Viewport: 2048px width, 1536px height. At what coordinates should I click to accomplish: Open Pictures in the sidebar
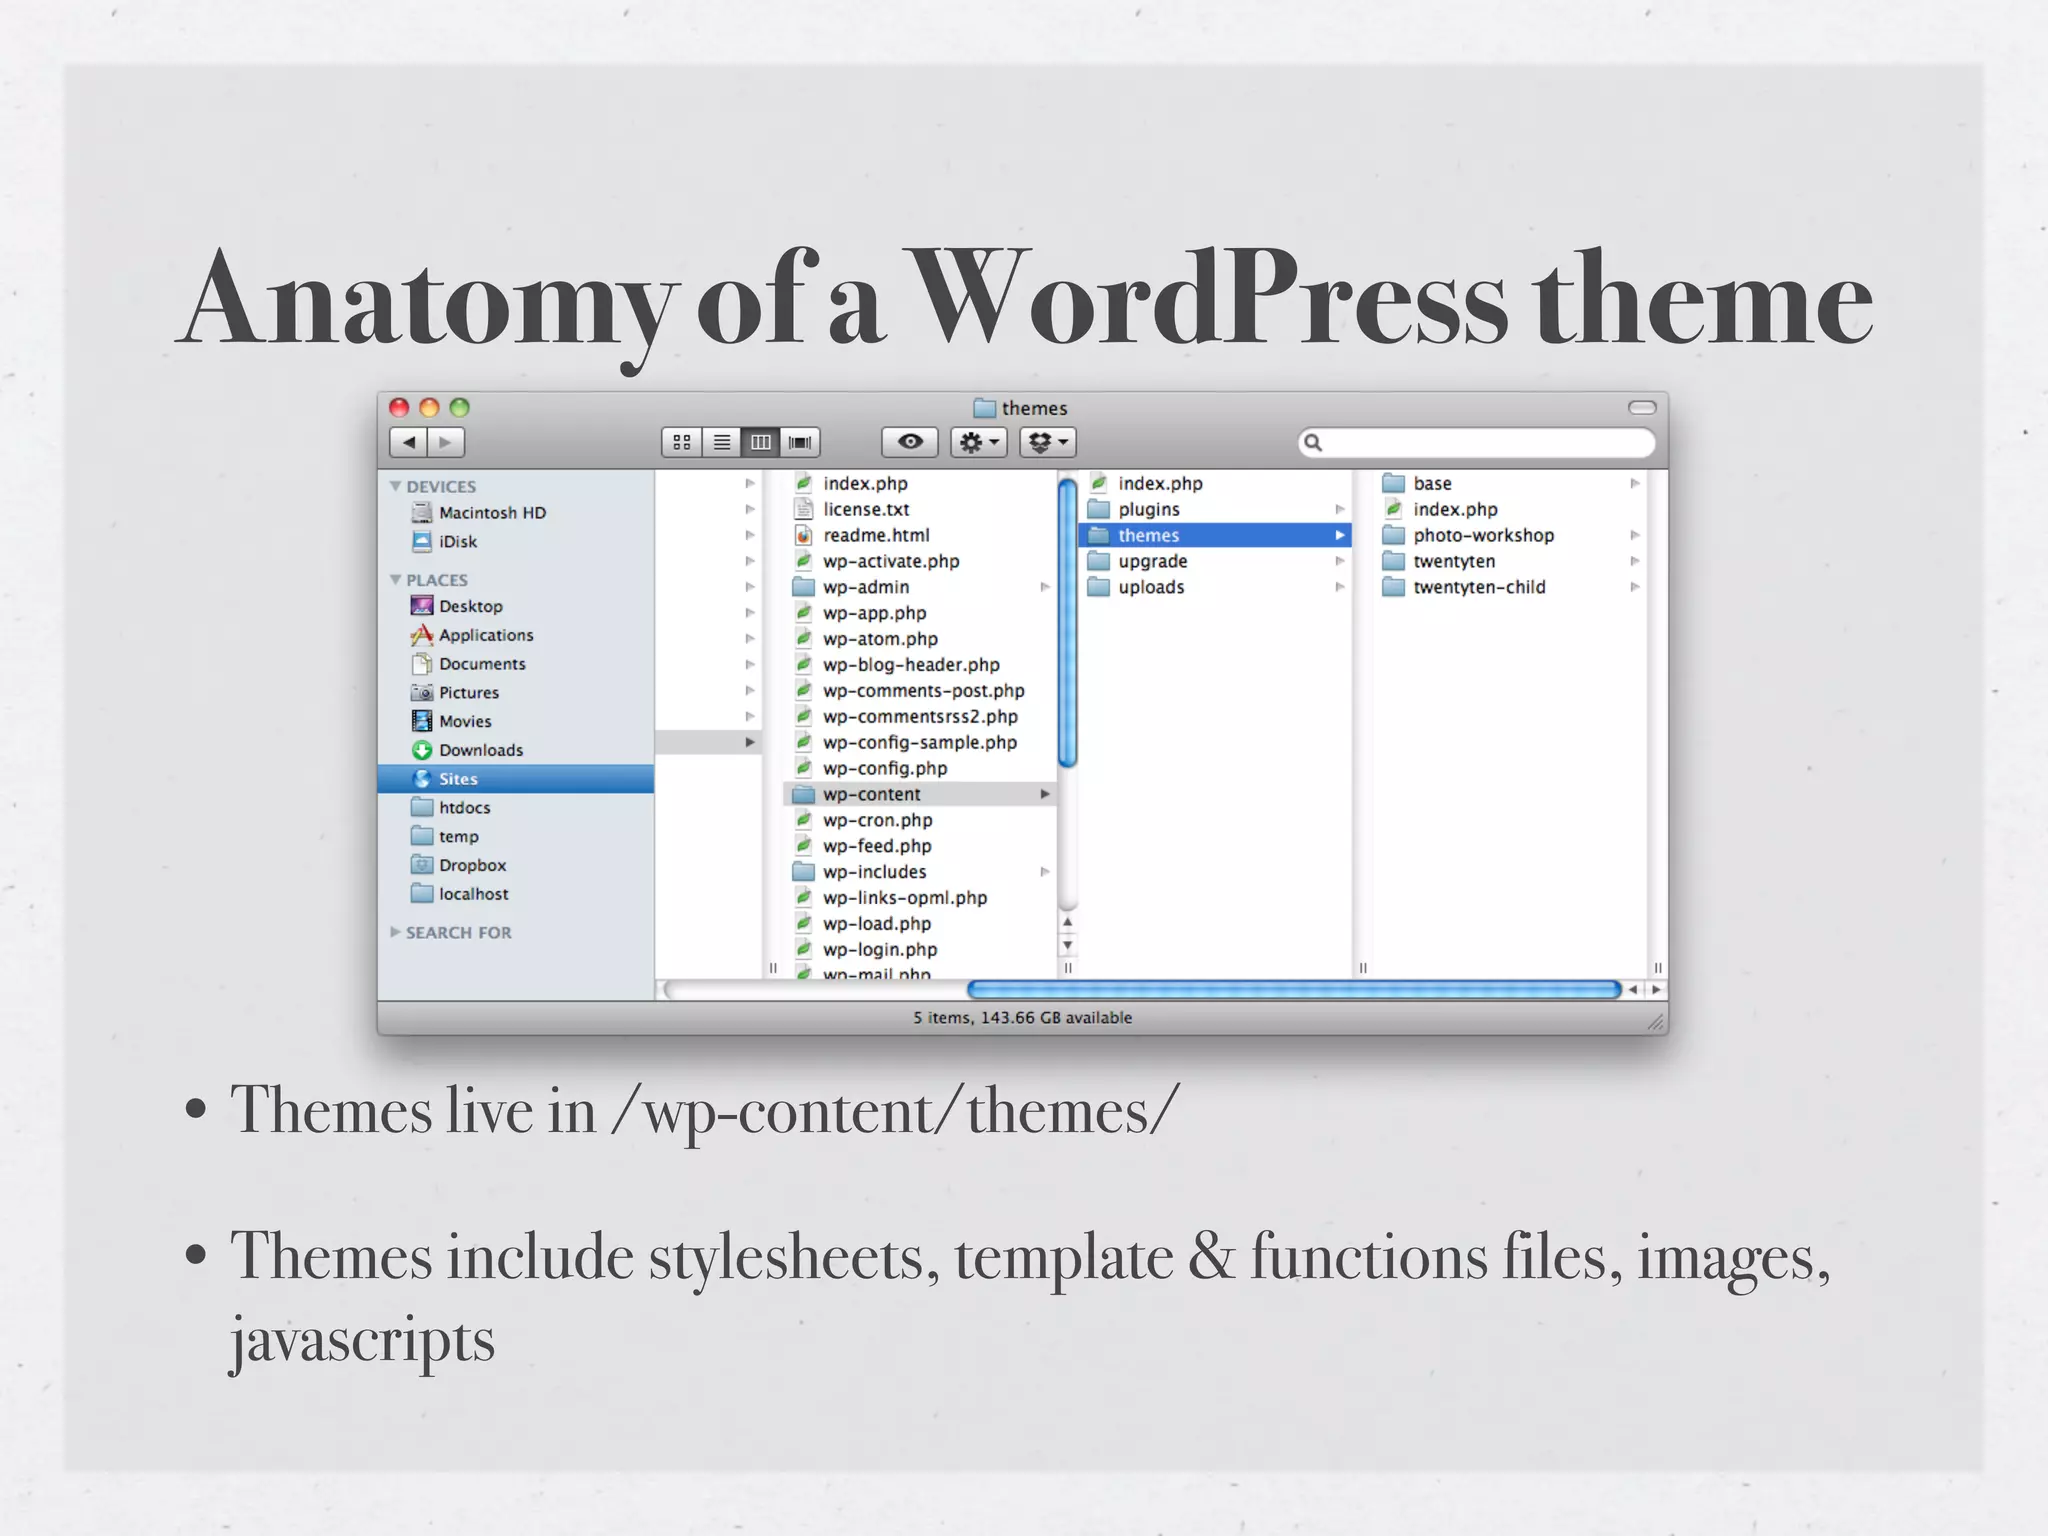point(455,693)
